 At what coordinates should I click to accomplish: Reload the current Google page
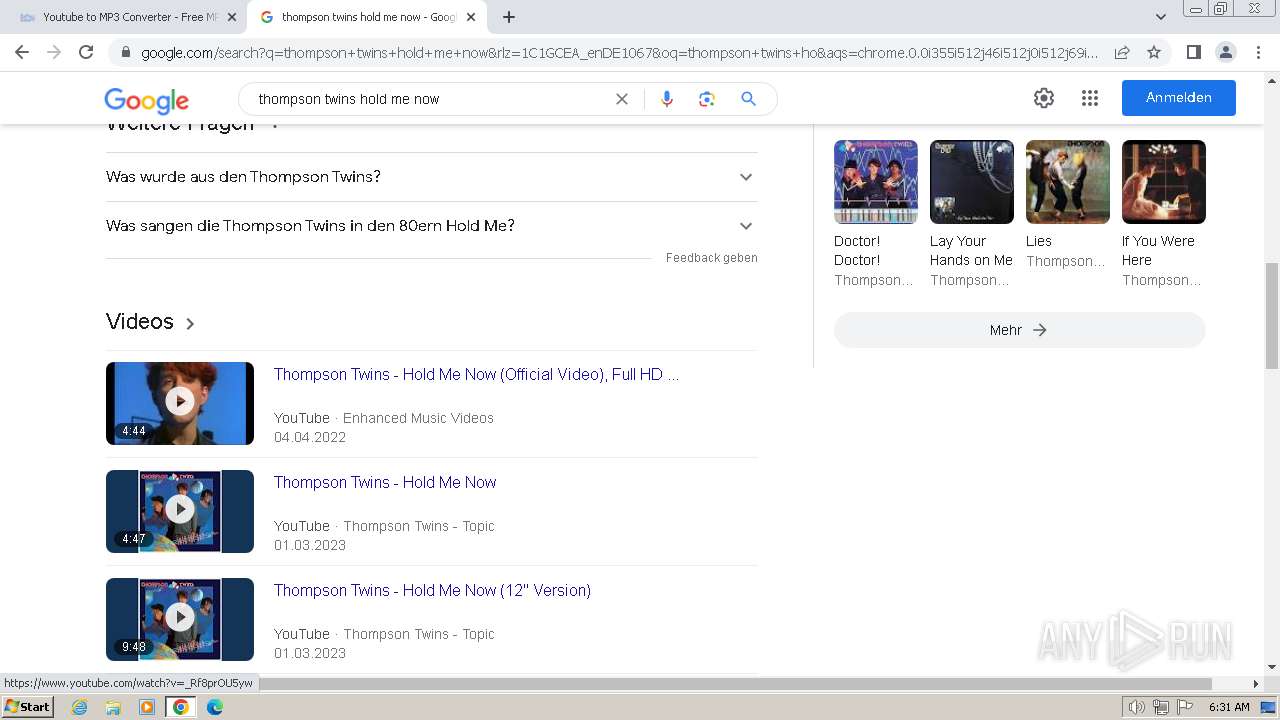point(86,52)
